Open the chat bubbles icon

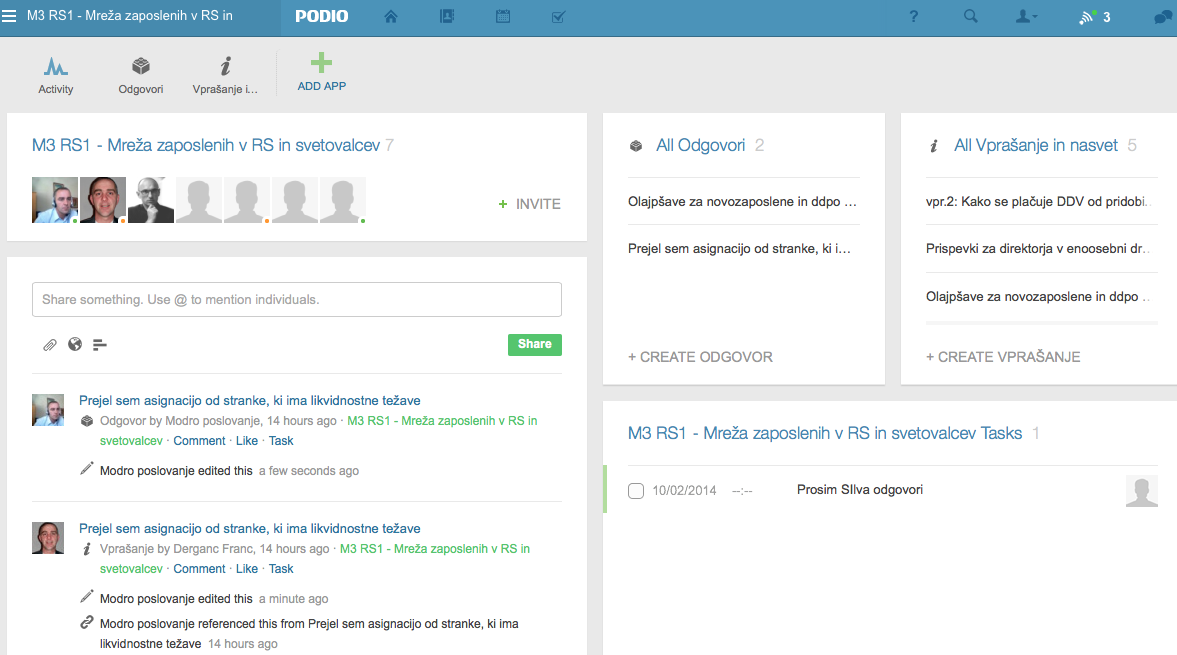[x=1162, y=17]
